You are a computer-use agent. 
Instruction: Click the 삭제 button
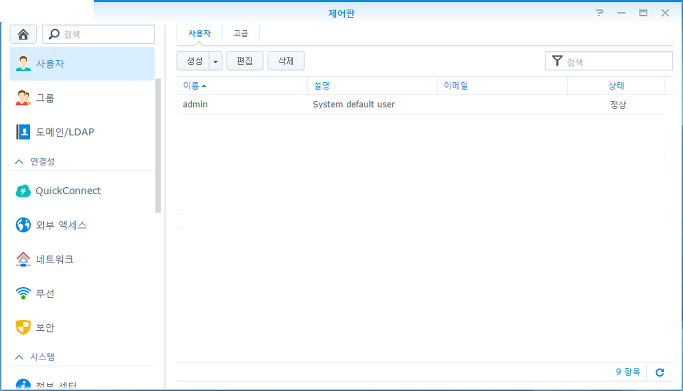(x=286, y=61)
